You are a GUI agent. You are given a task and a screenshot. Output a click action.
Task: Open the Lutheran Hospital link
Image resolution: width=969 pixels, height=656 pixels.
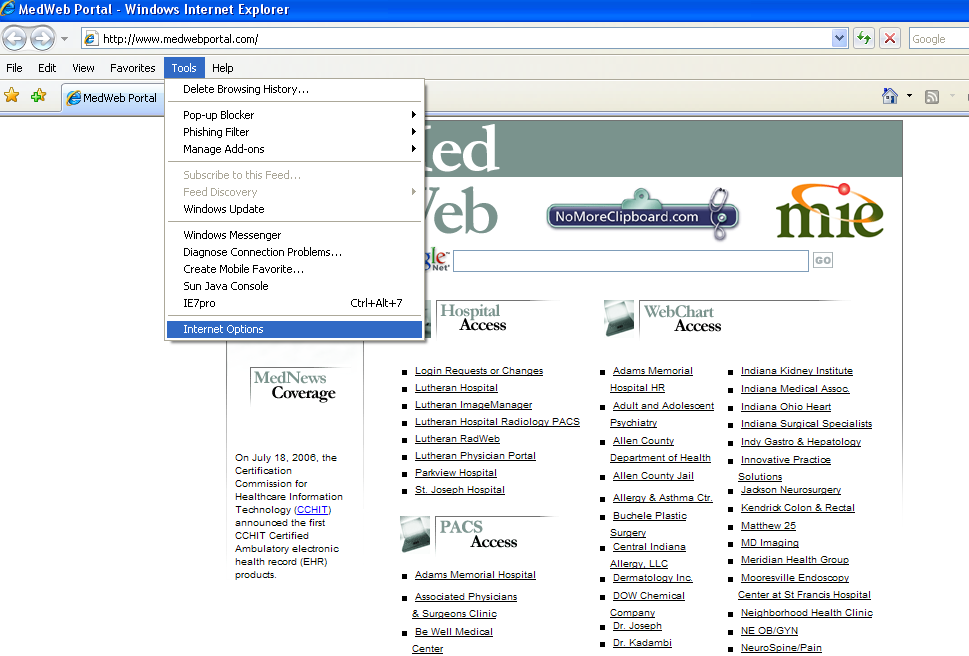pos(456,388)
